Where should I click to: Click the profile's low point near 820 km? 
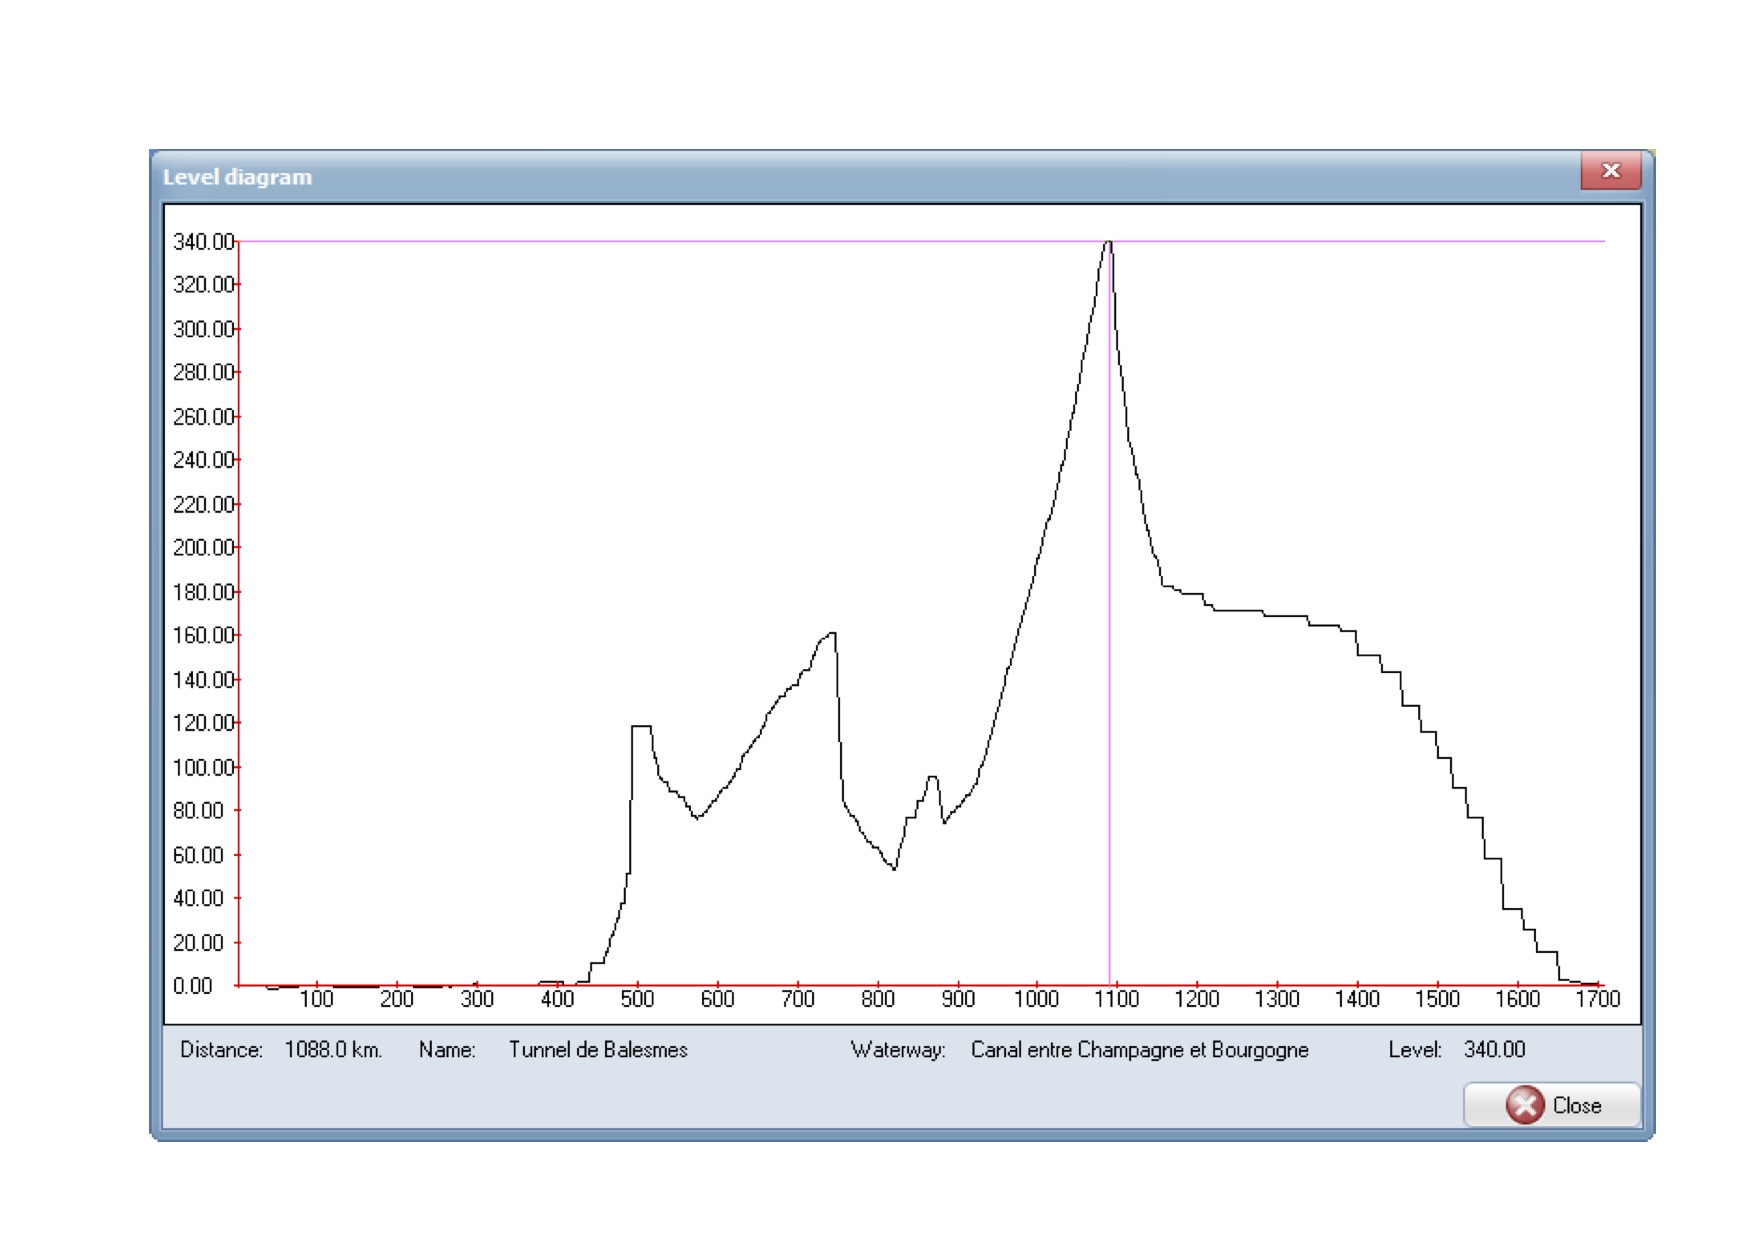click(x=894, y=868)
